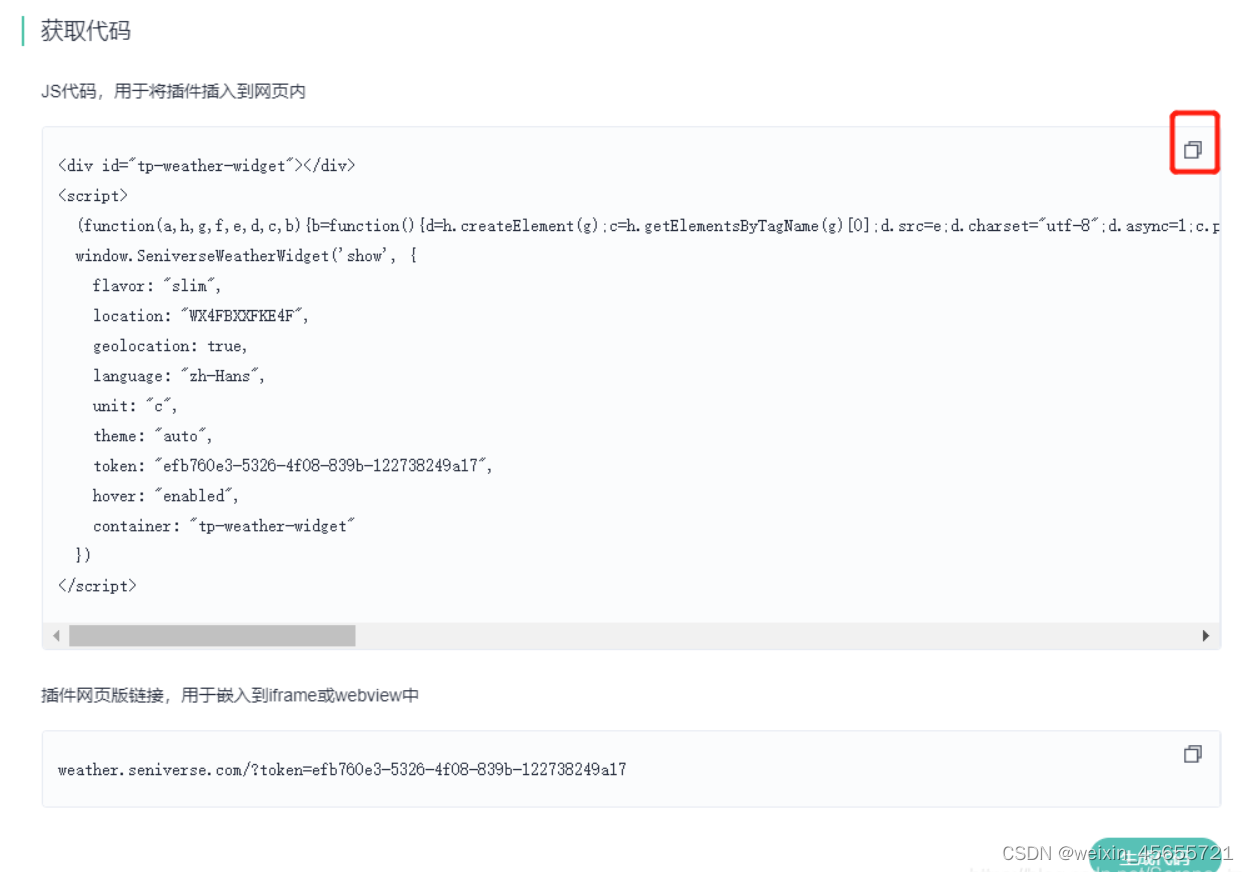The width and height of the screenshot is (1249, 872).
Task: Click the unit: "c" code line
Action: 135,406
